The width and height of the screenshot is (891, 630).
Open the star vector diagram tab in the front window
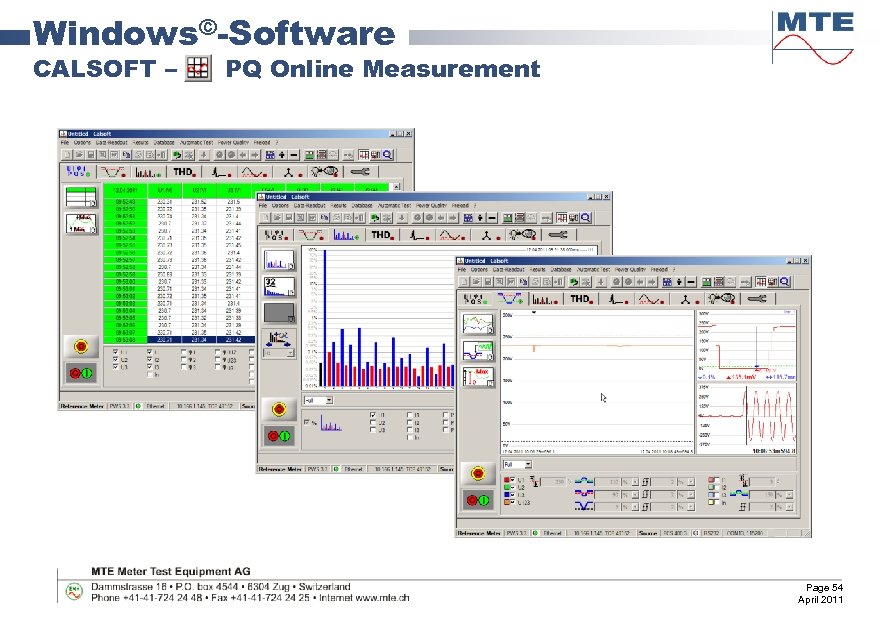tap(686, 299)
